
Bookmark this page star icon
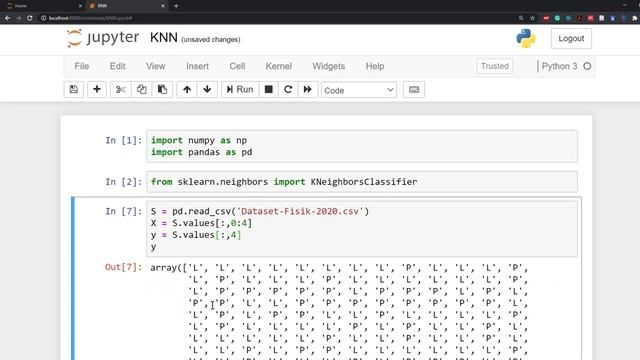pos(532,18)
